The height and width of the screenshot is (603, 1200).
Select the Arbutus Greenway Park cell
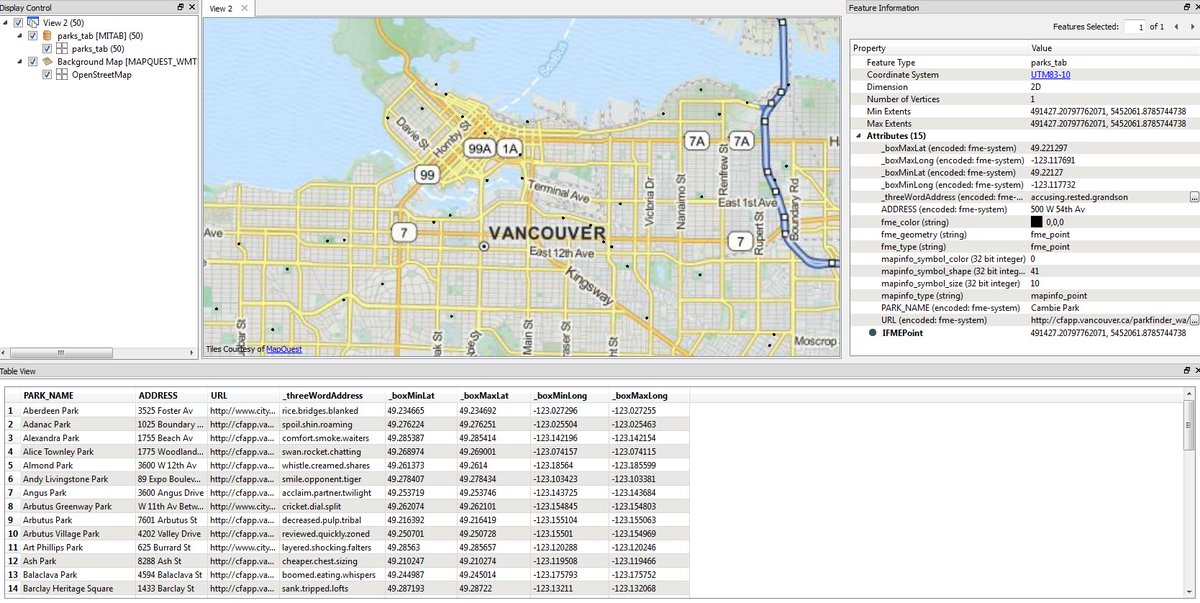click(x=78, y=506)
